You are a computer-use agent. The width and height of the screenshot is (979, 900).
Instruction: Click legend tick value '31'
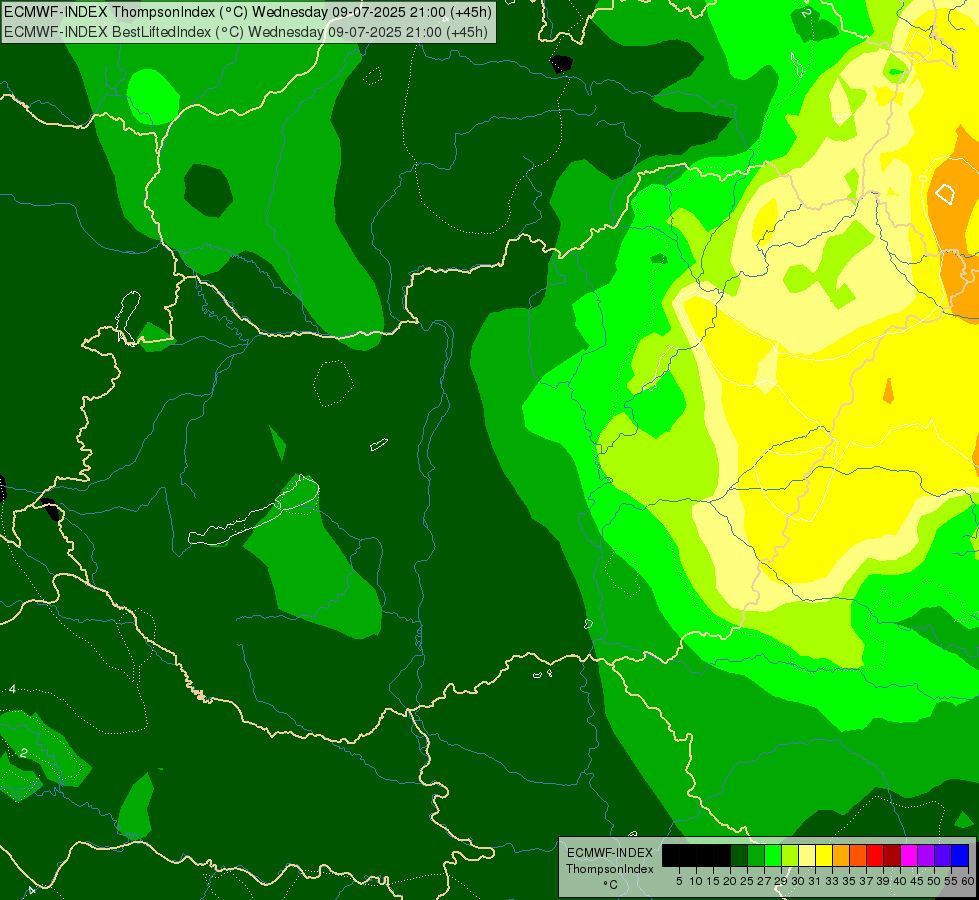tap(815, 881)
